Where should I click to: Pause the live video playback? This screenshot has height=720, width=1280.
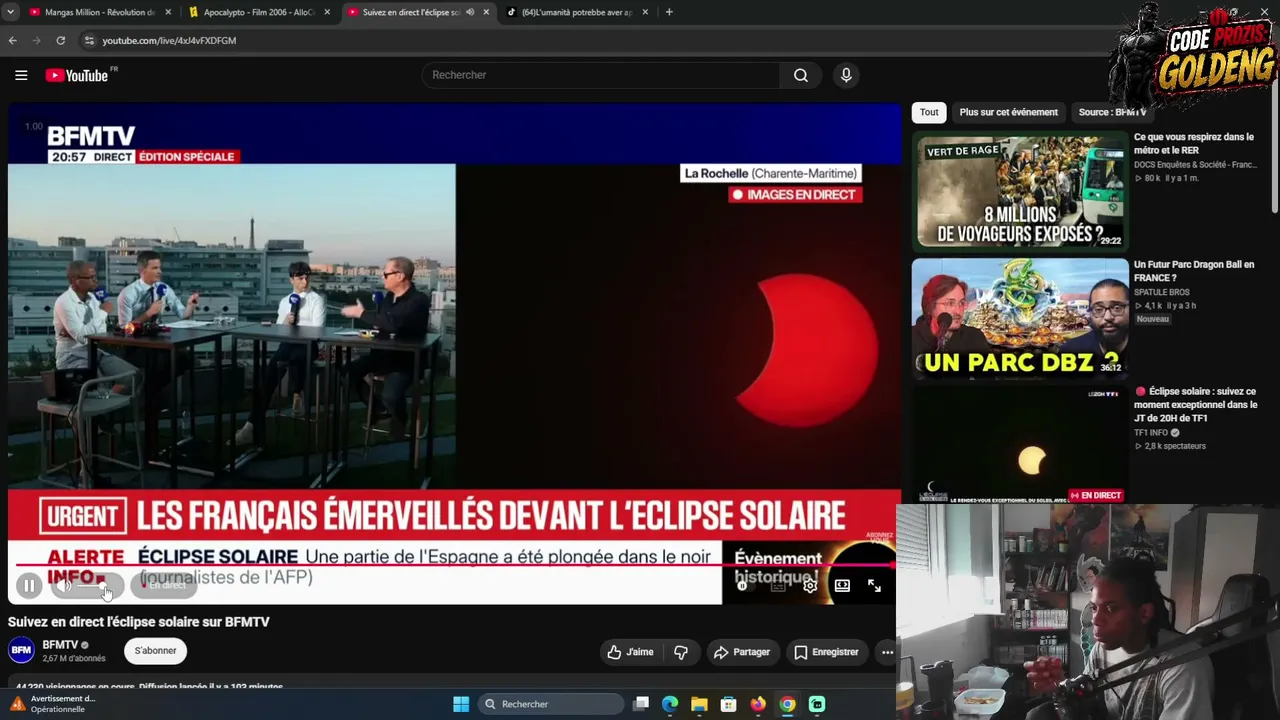point(29,586)
